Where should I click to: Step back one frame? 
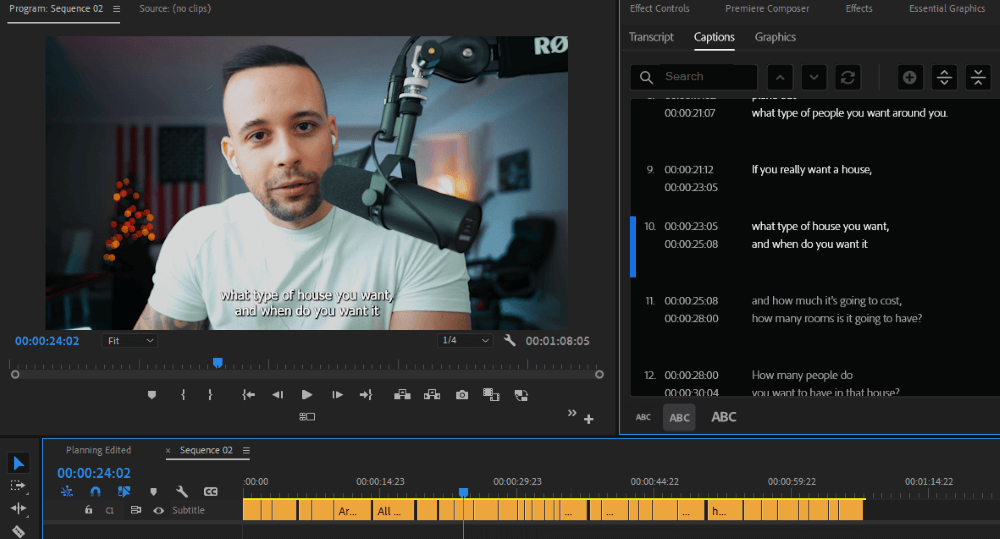[277, 395]
